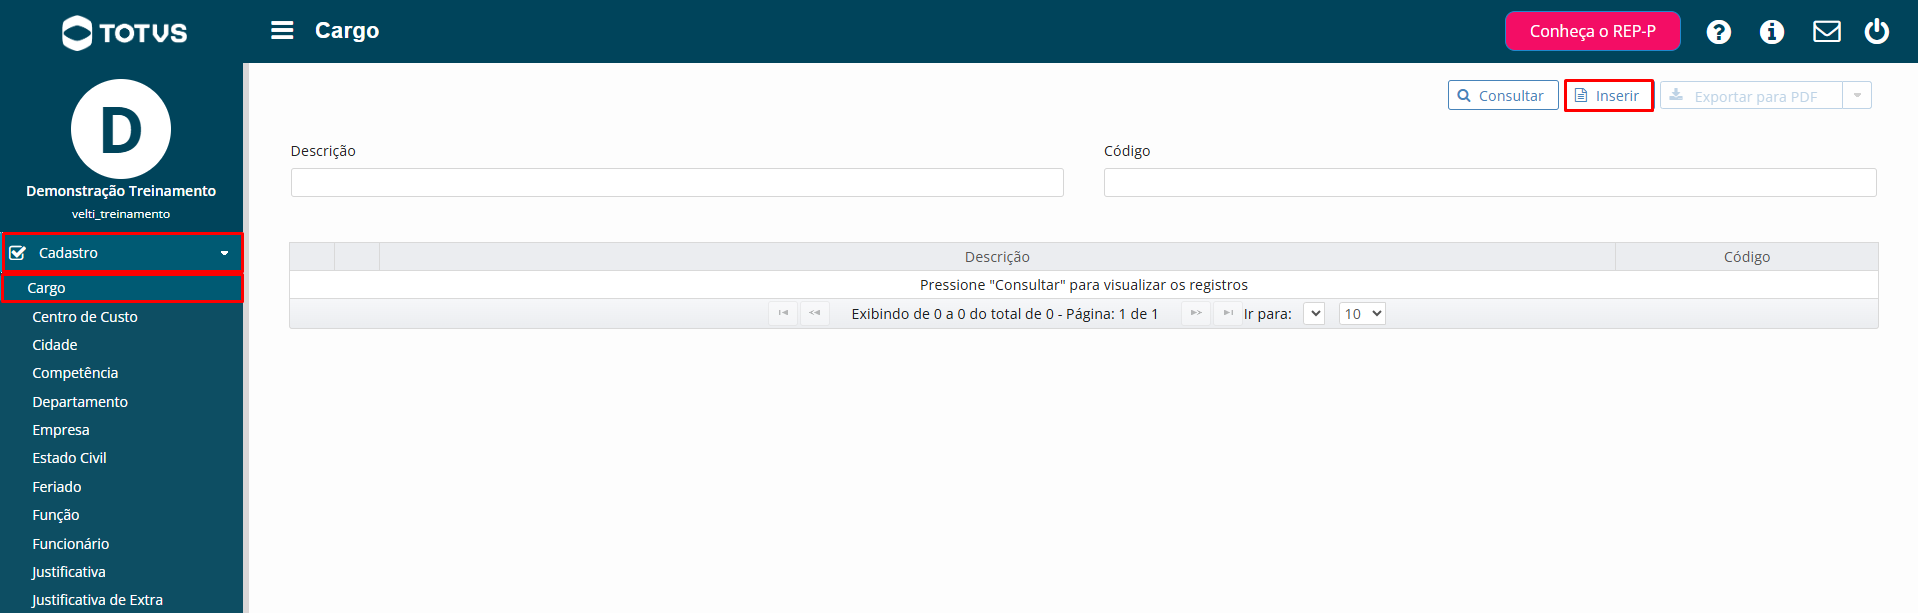Select Cargo in the sidebar
1918x613 pixels.
tap(122, 288)
